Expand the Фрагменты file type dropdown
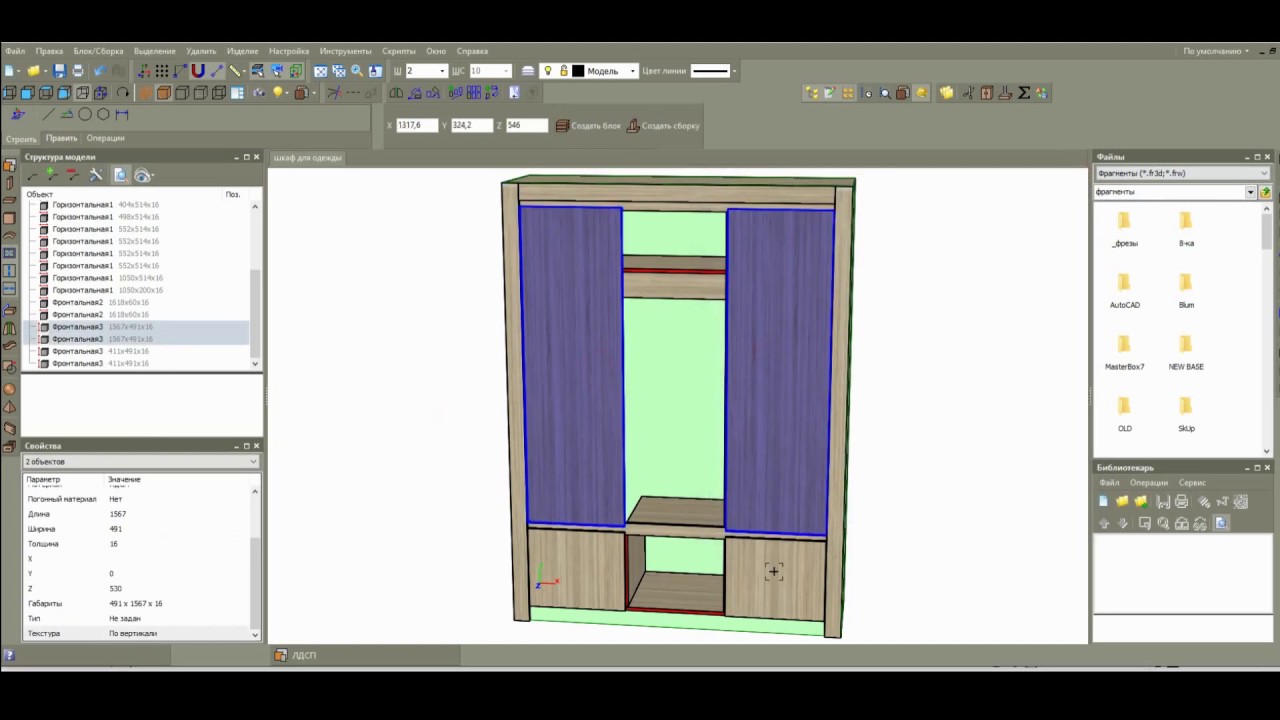Viewport: 1280px width, 720px height. (x=1264, y=173)
